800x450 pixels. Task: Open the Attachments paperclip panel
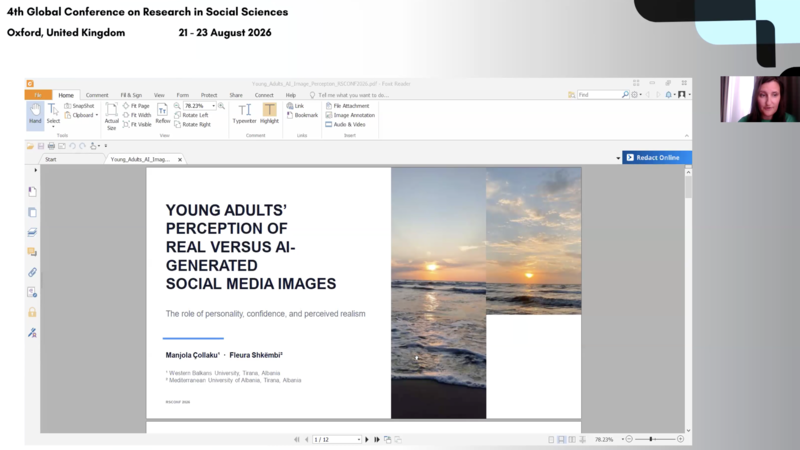pyautogui.click(x=32, y=272)
